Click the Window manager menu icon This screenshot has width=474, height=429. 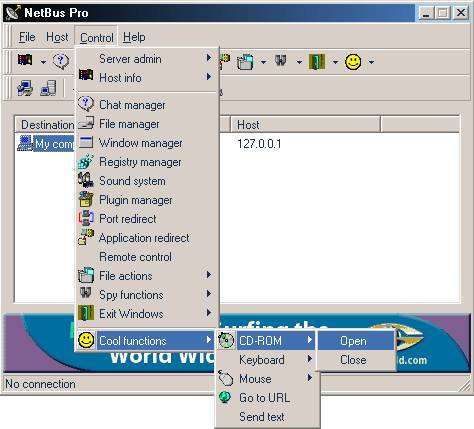coord(86,142)
